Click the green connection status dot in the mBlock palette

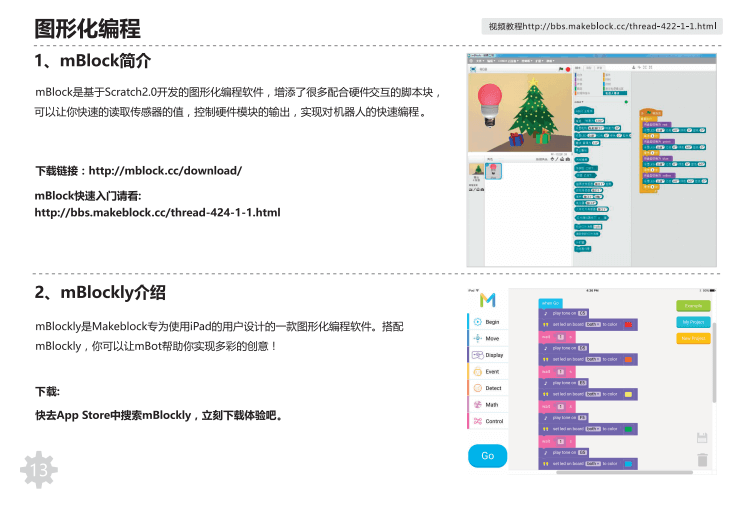(x=626, y=102)
